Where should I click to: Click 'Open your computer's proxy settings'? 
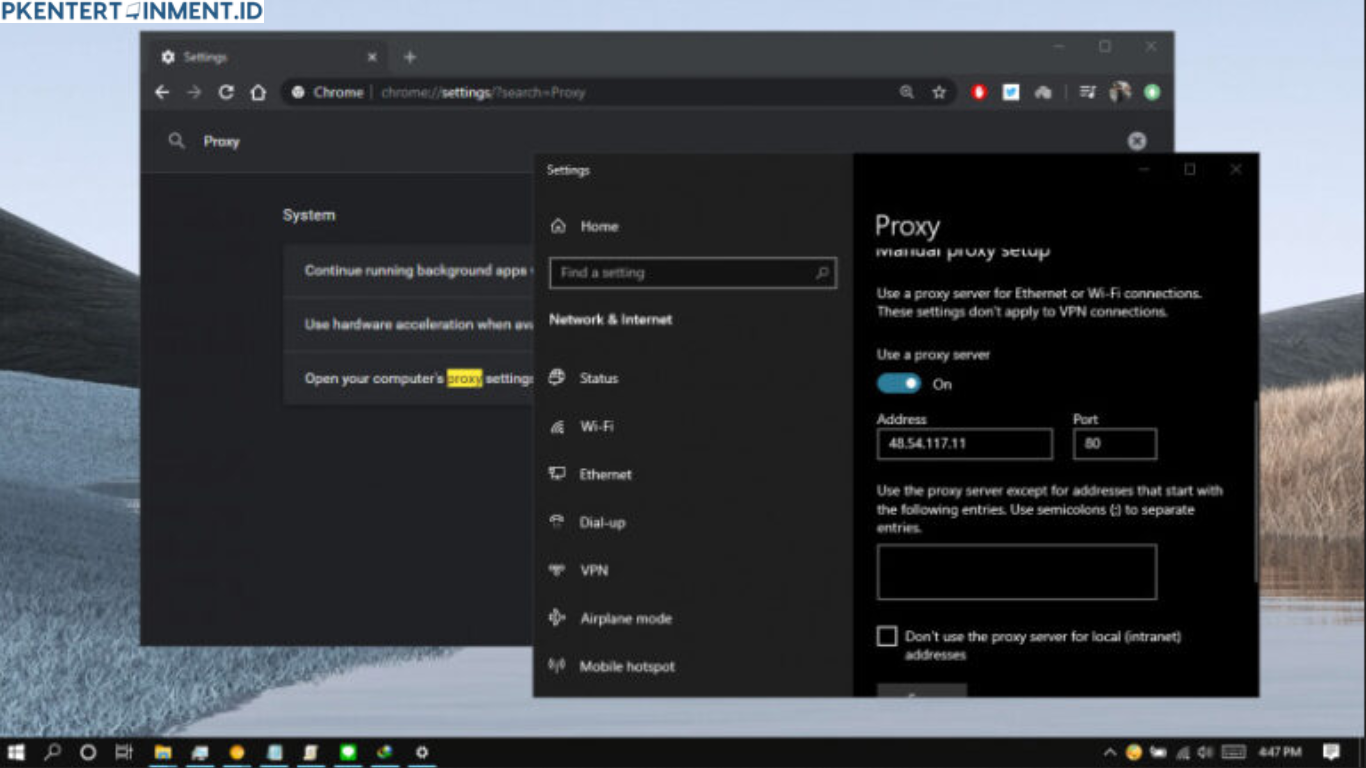coord(409,378)
